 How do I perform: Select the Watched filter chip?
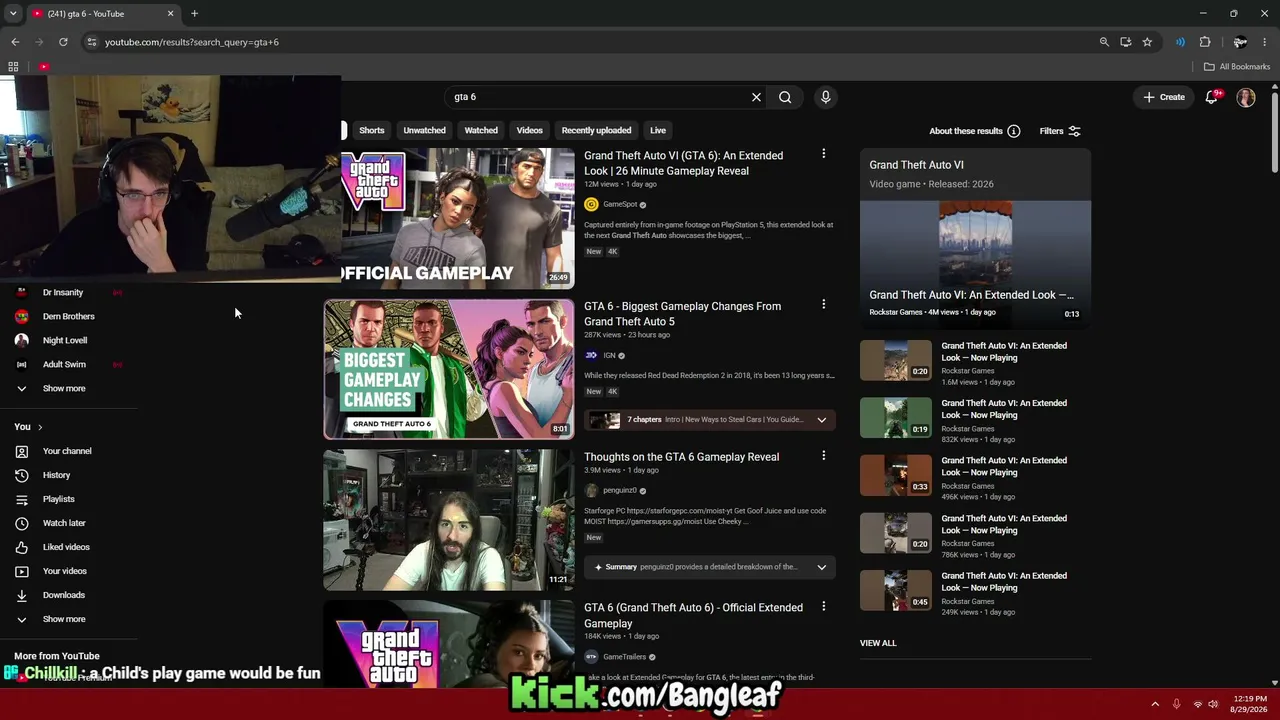click(x=481, y=130)
